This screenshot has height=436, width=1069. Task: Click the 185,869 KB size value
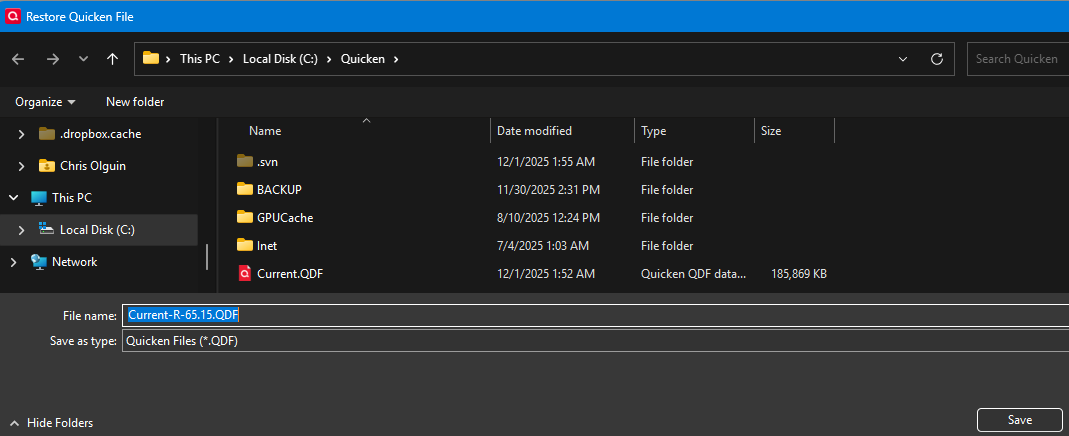point(799,274)
